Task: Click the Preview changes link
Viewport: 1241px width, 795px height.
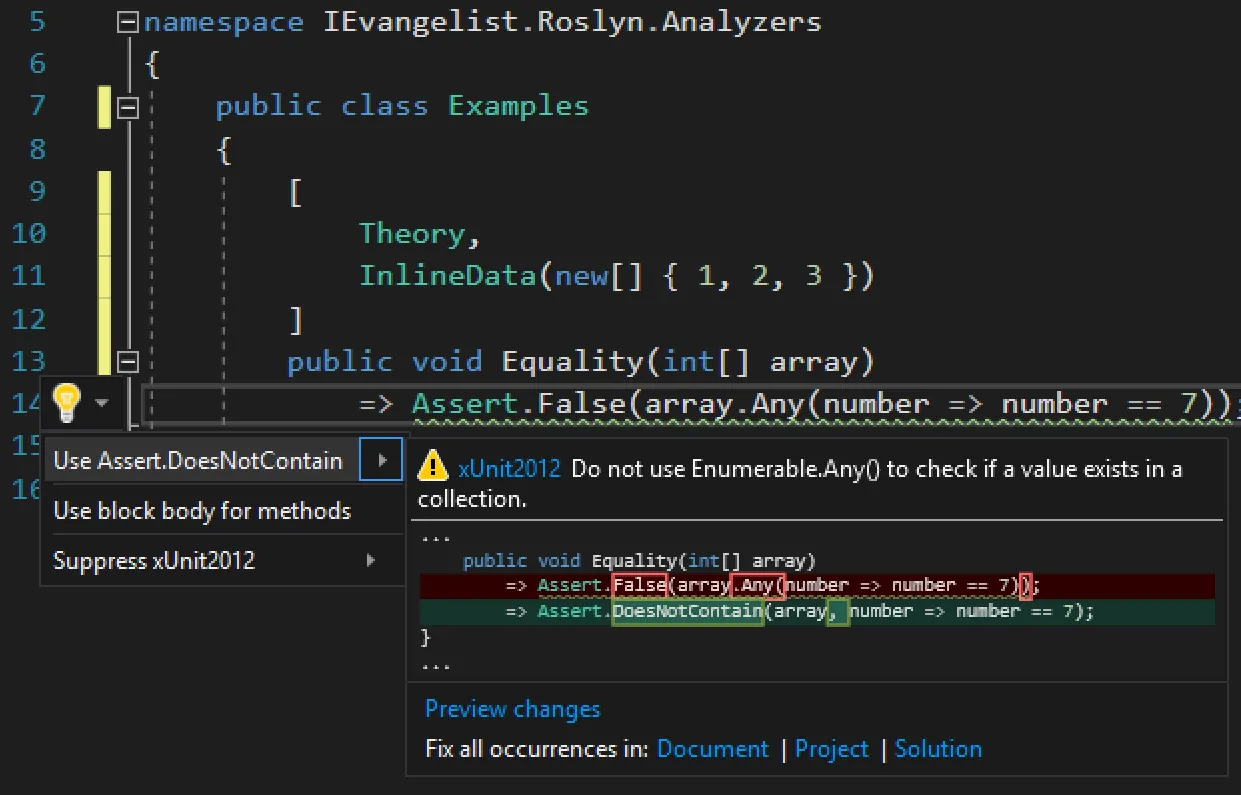Action: [x=512, y=709]
